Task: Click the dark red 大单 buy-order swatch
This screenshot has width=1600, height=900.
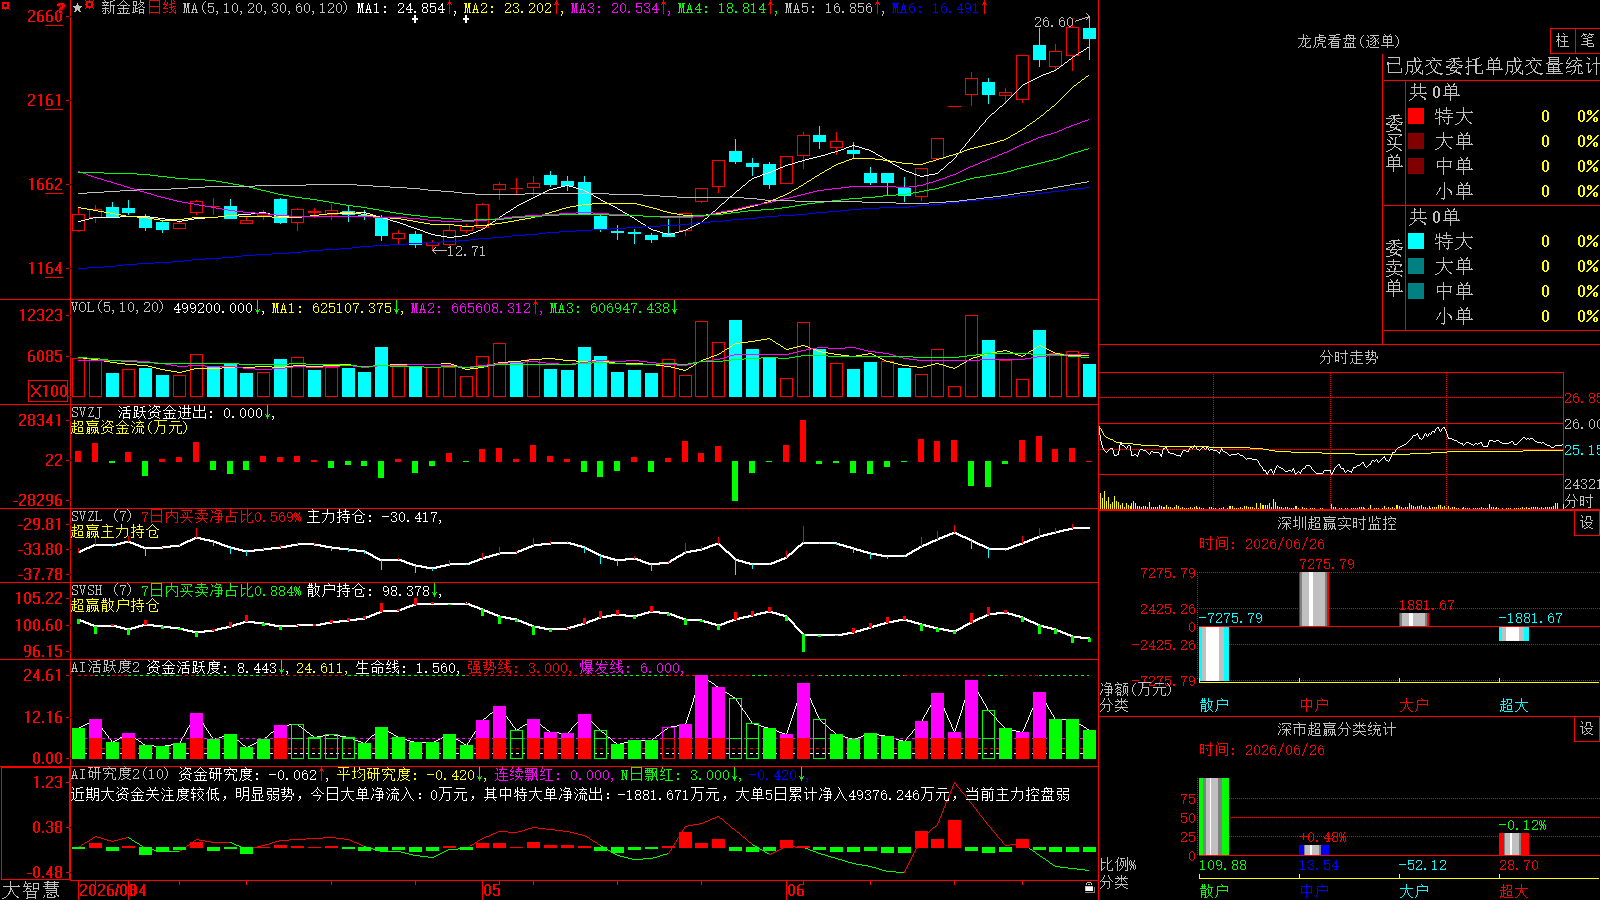Action: 1416,141
